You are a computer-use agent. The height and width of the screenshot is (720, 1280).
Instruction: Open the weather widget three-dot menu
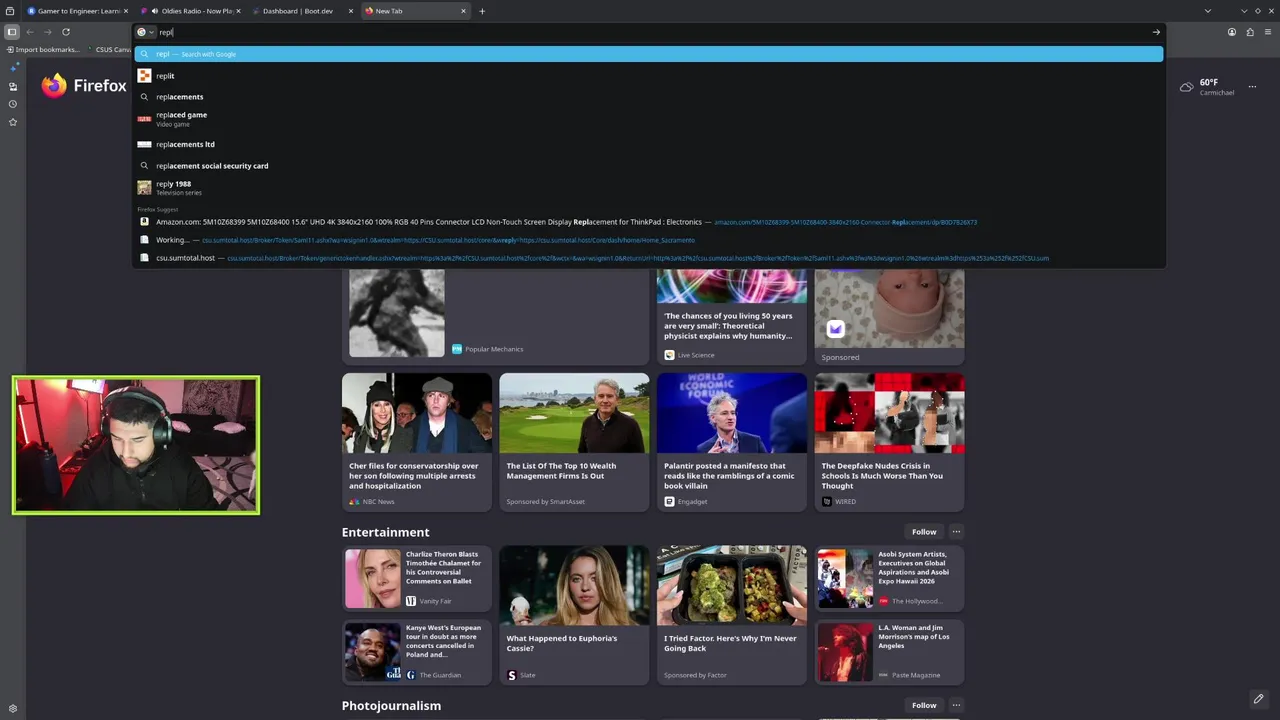point(1252,87)
